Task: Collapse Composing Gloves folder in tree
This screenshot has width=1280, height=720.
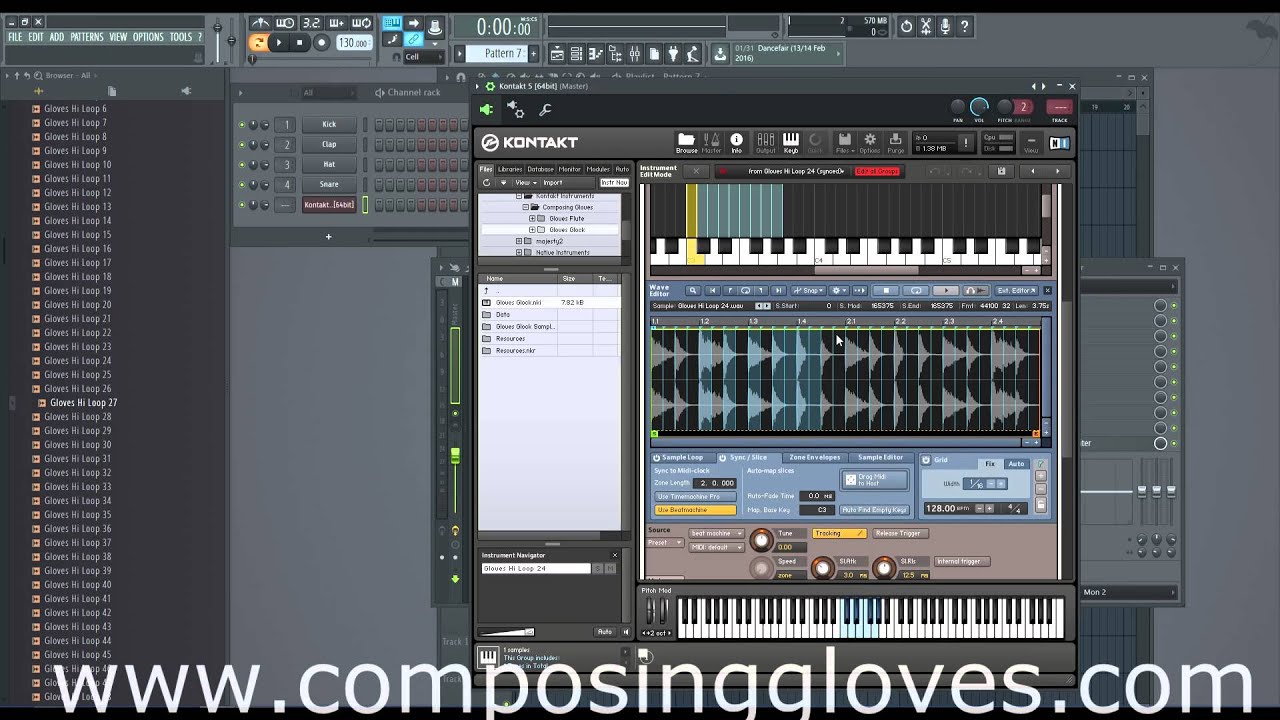Action: point(526,207)
